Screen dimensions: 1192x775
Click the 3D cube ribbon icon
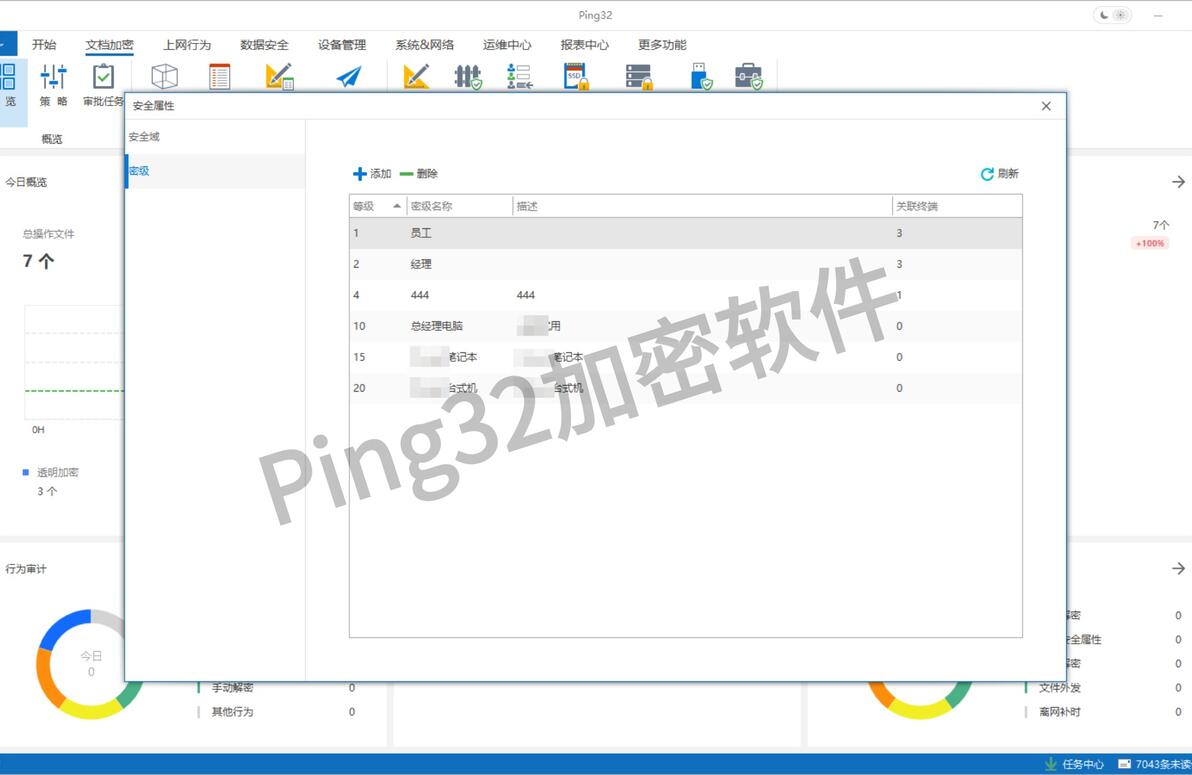pos(164,76)
